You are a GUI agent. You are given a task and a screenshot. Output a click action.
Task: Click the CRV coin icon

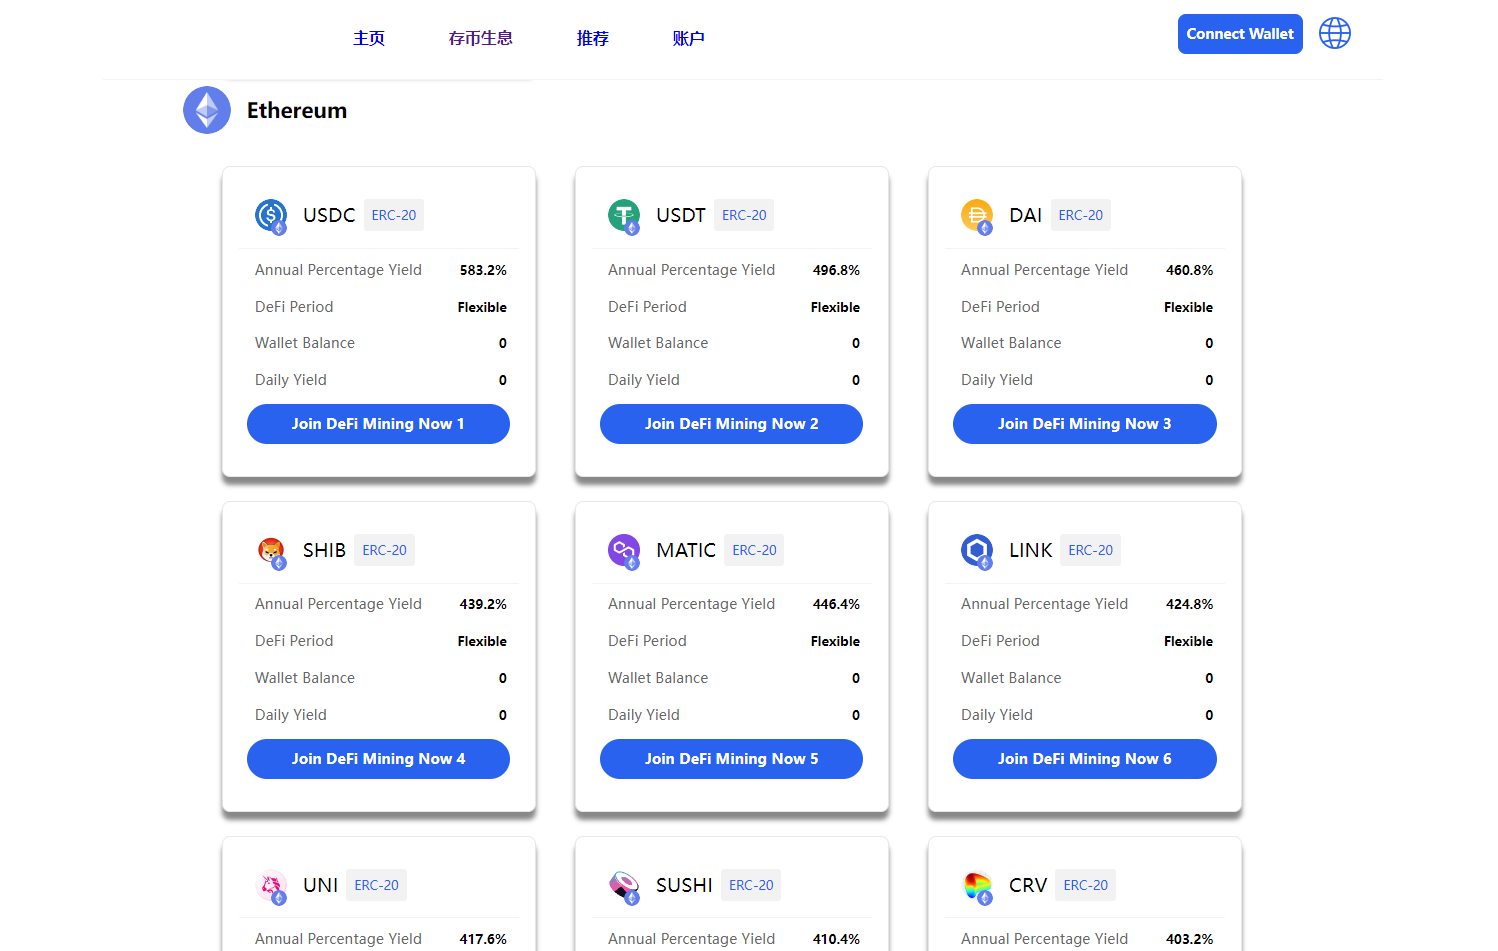[977, 886]
